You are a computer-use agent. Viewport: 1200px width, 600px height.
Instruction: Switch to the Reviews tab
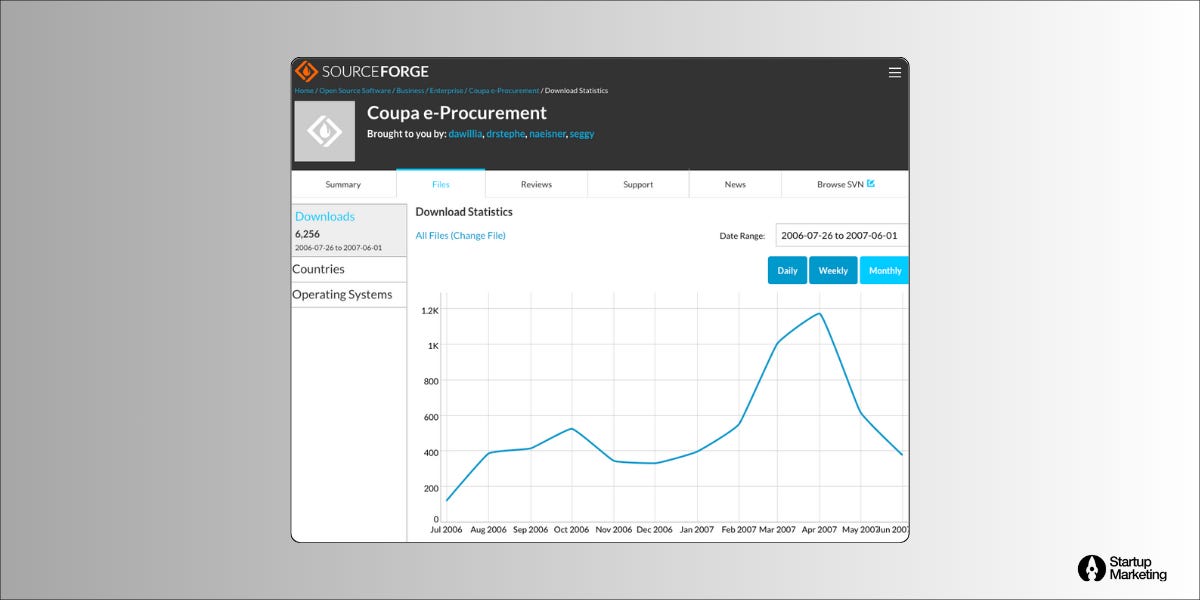coord(536,184)
